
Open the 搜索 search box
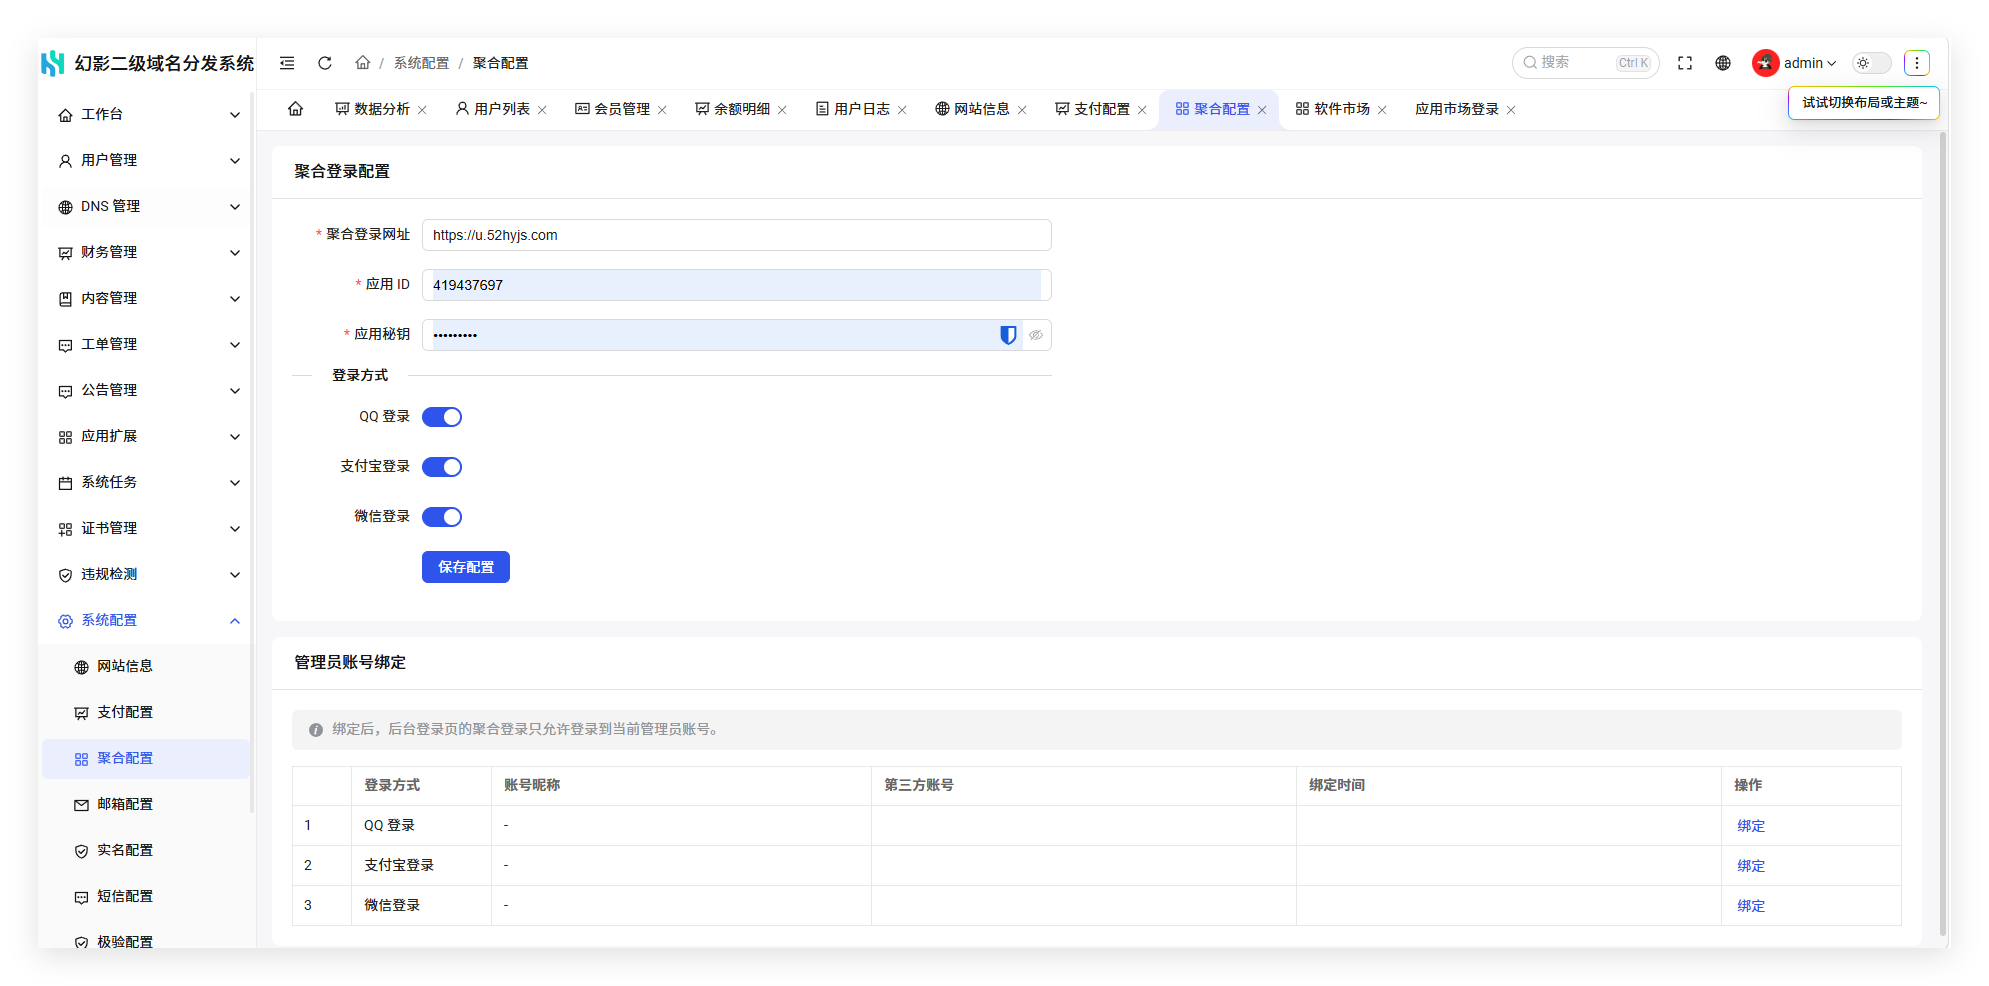point(1586,63)
